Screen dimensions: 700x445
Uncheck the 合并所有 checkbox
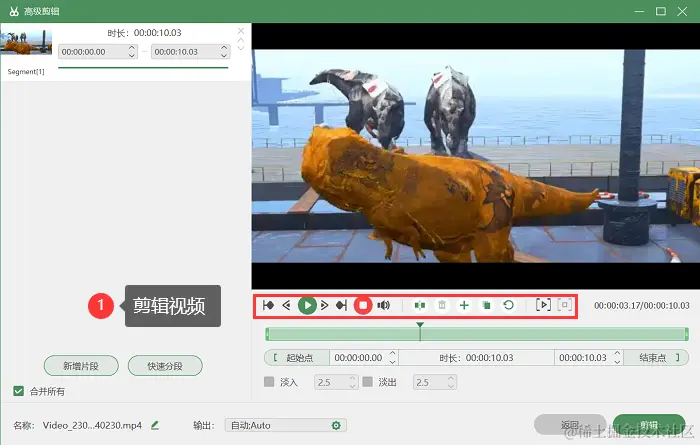click(x=18, y=391)
